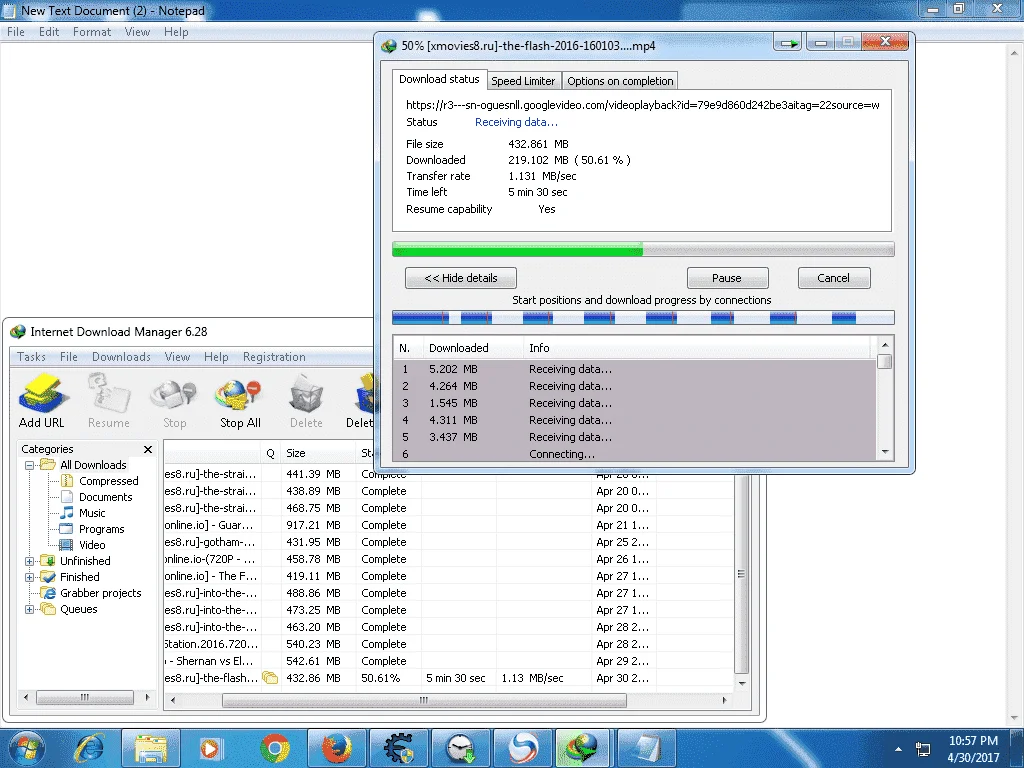This screenshot has width=1024, height=768.
Task: Select connection 6 row Connecting
Action: pos(635,454)
